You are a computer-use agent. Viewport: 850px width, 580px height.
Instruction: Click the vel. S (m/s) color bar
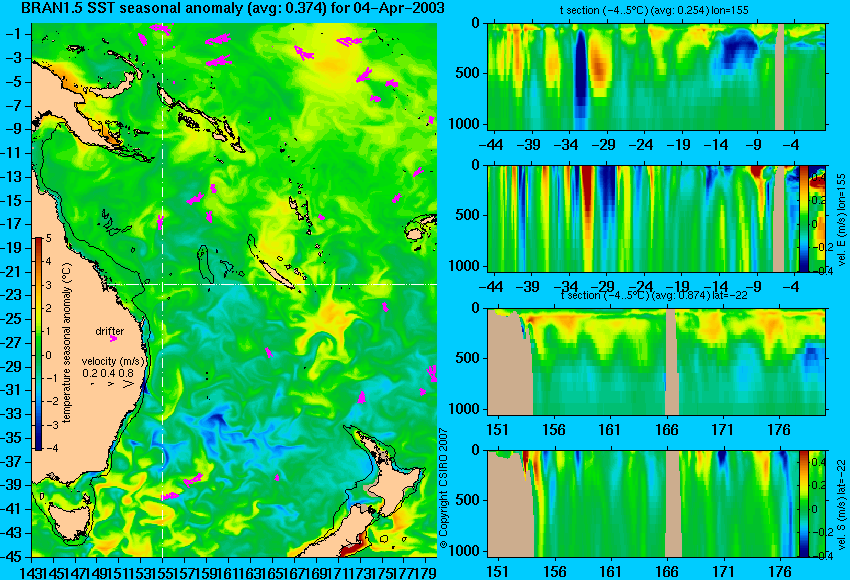click(803, 504)
